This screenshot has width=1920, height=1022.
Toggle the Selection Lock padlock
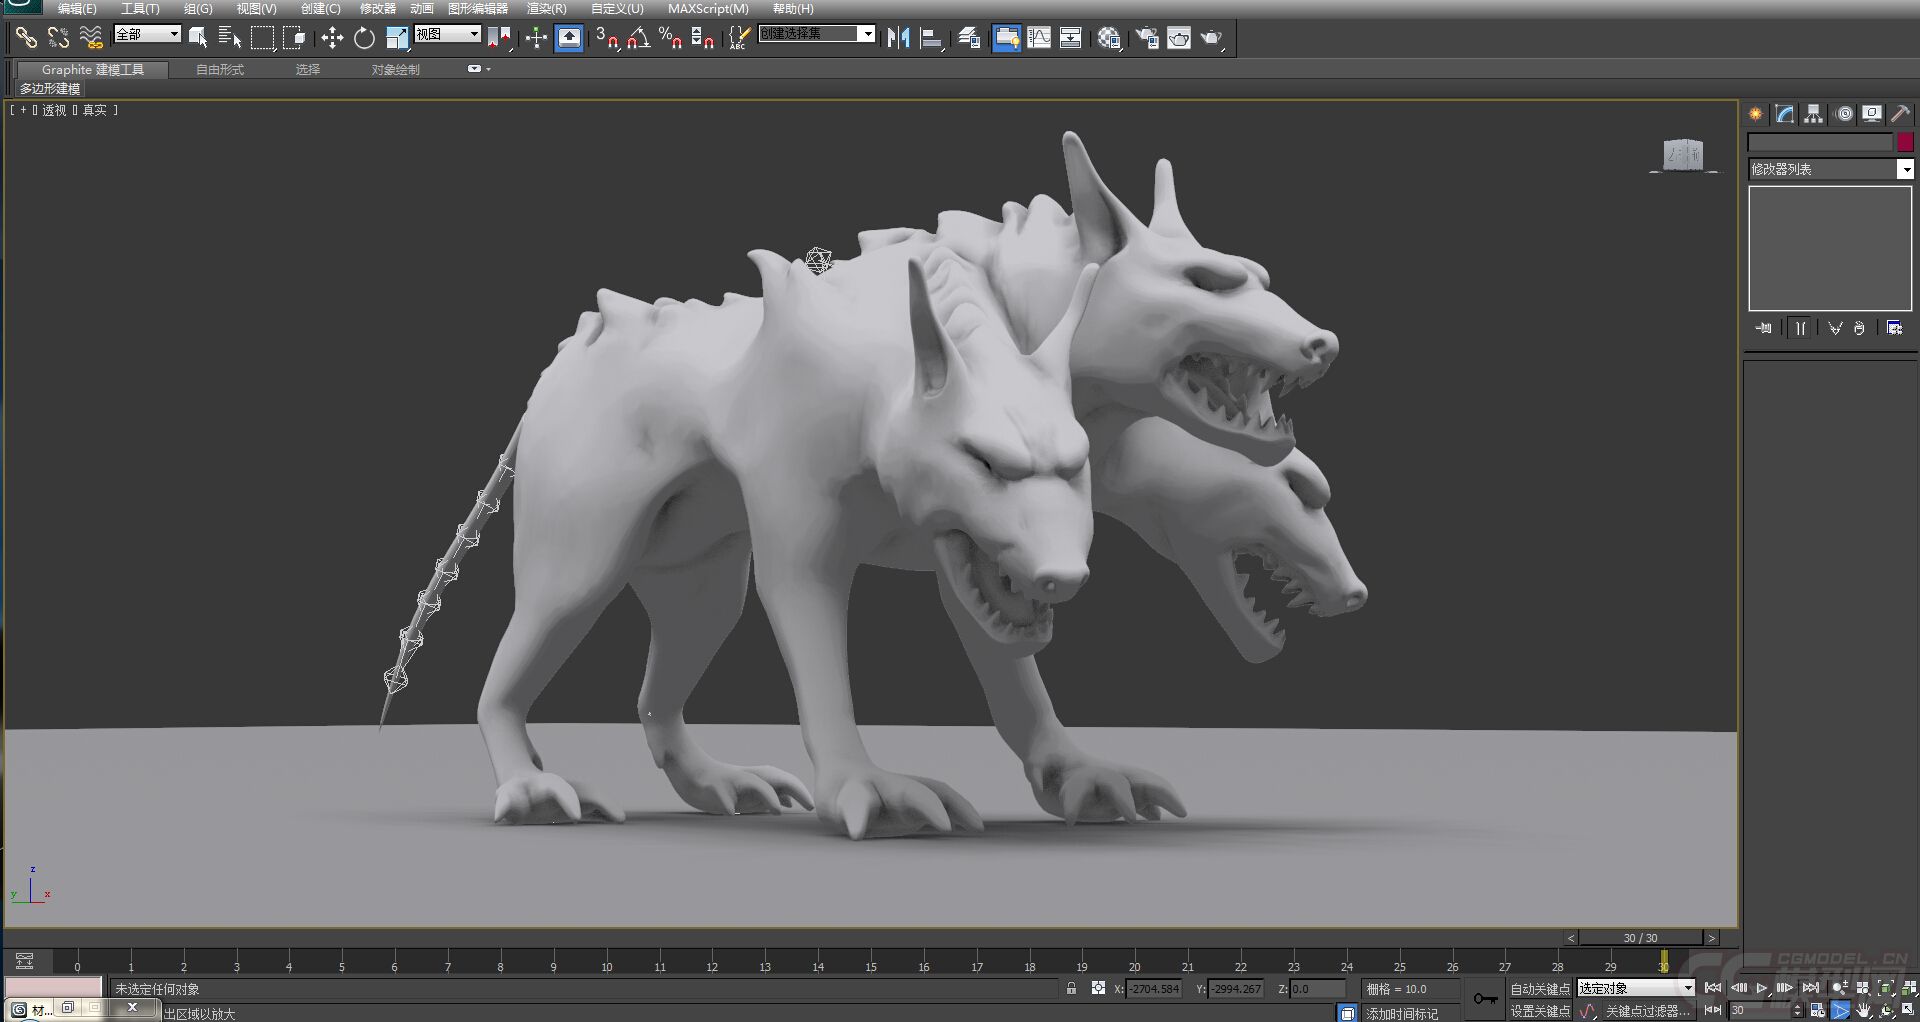pyautogui.click(x=1071, y=988)
